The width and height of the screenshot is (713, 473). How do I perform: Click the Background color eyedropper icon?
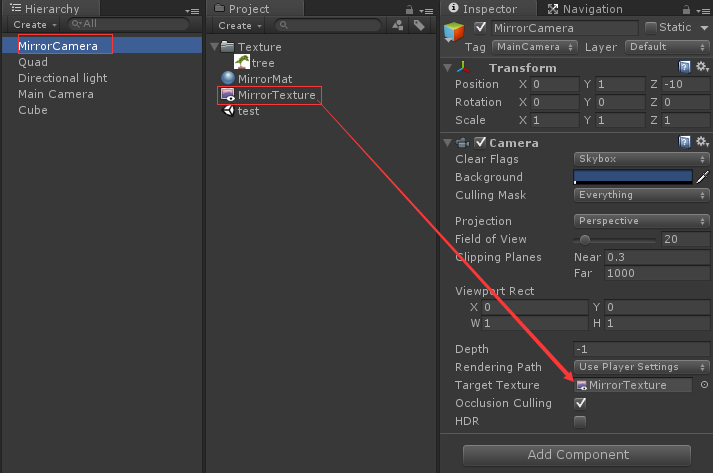(702, 177)
